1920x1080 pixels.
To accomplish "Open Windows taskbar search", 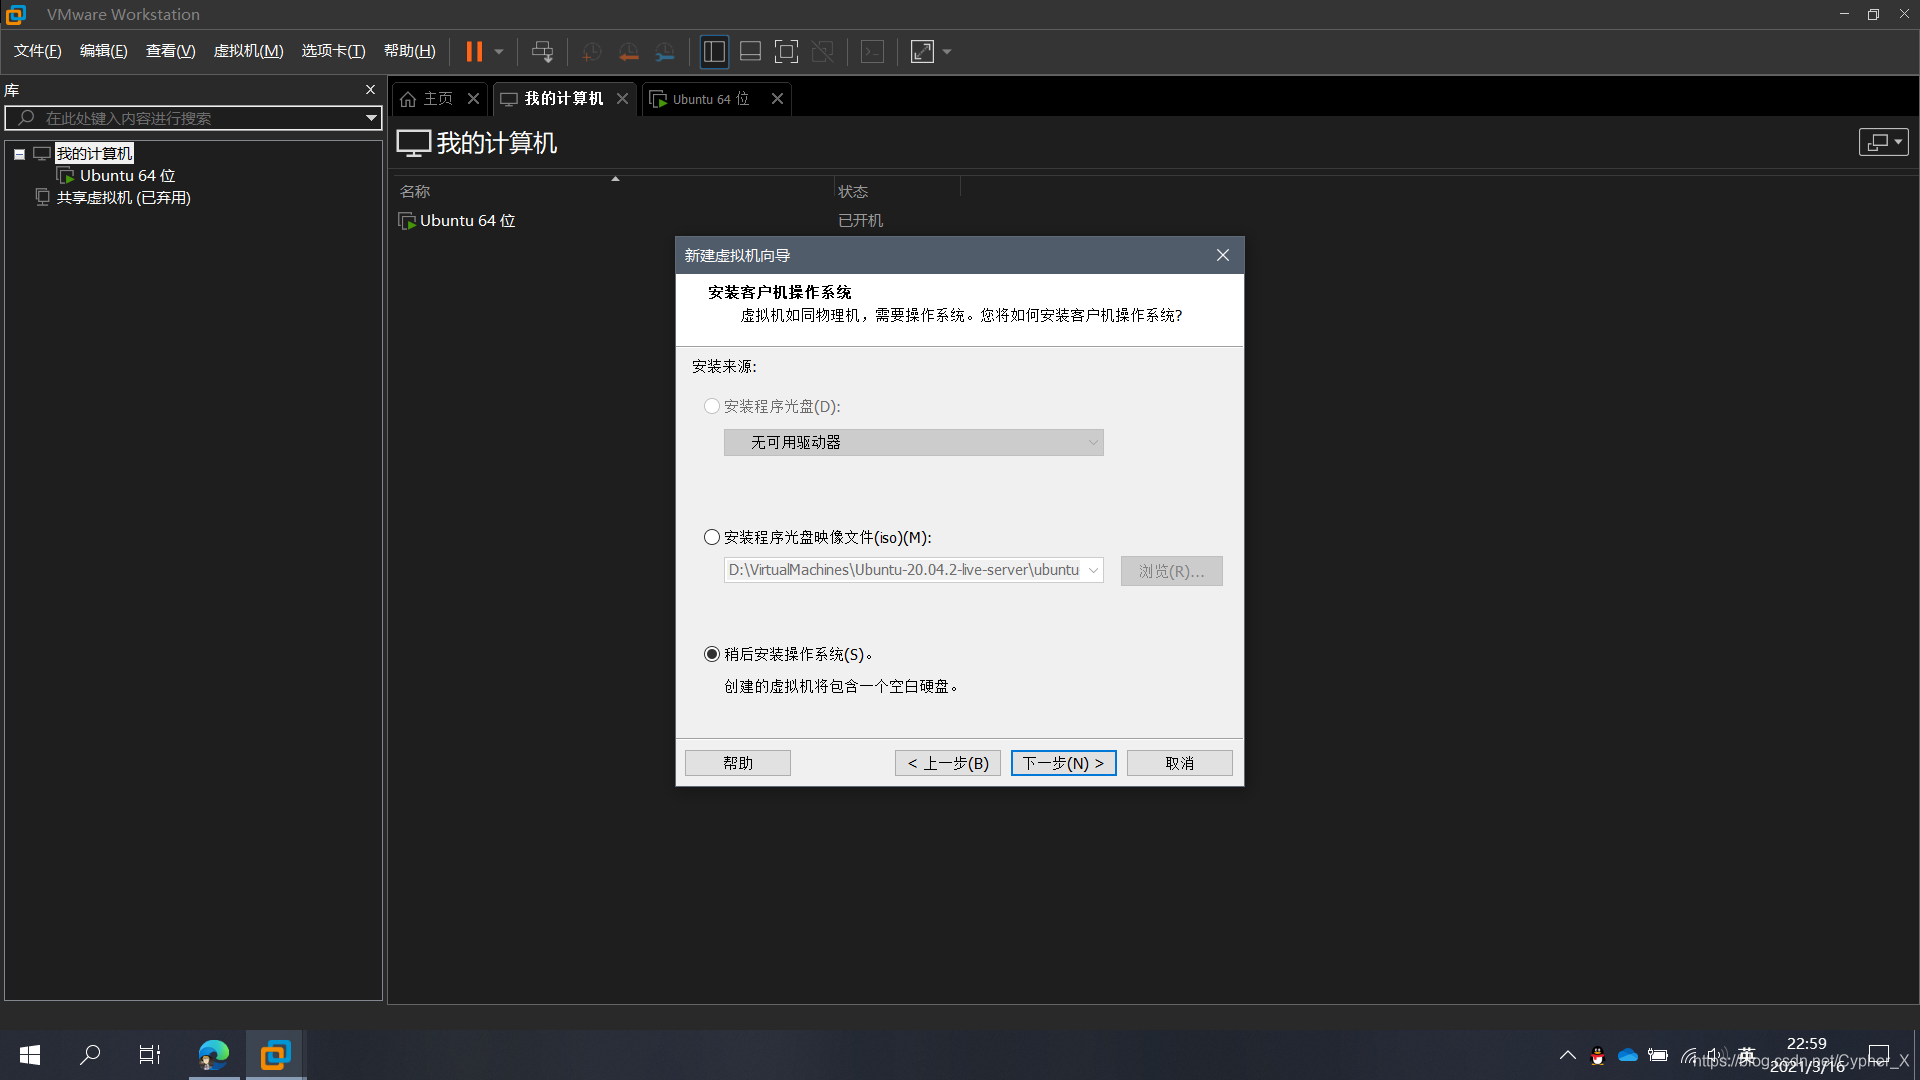I will [90, 1055].
